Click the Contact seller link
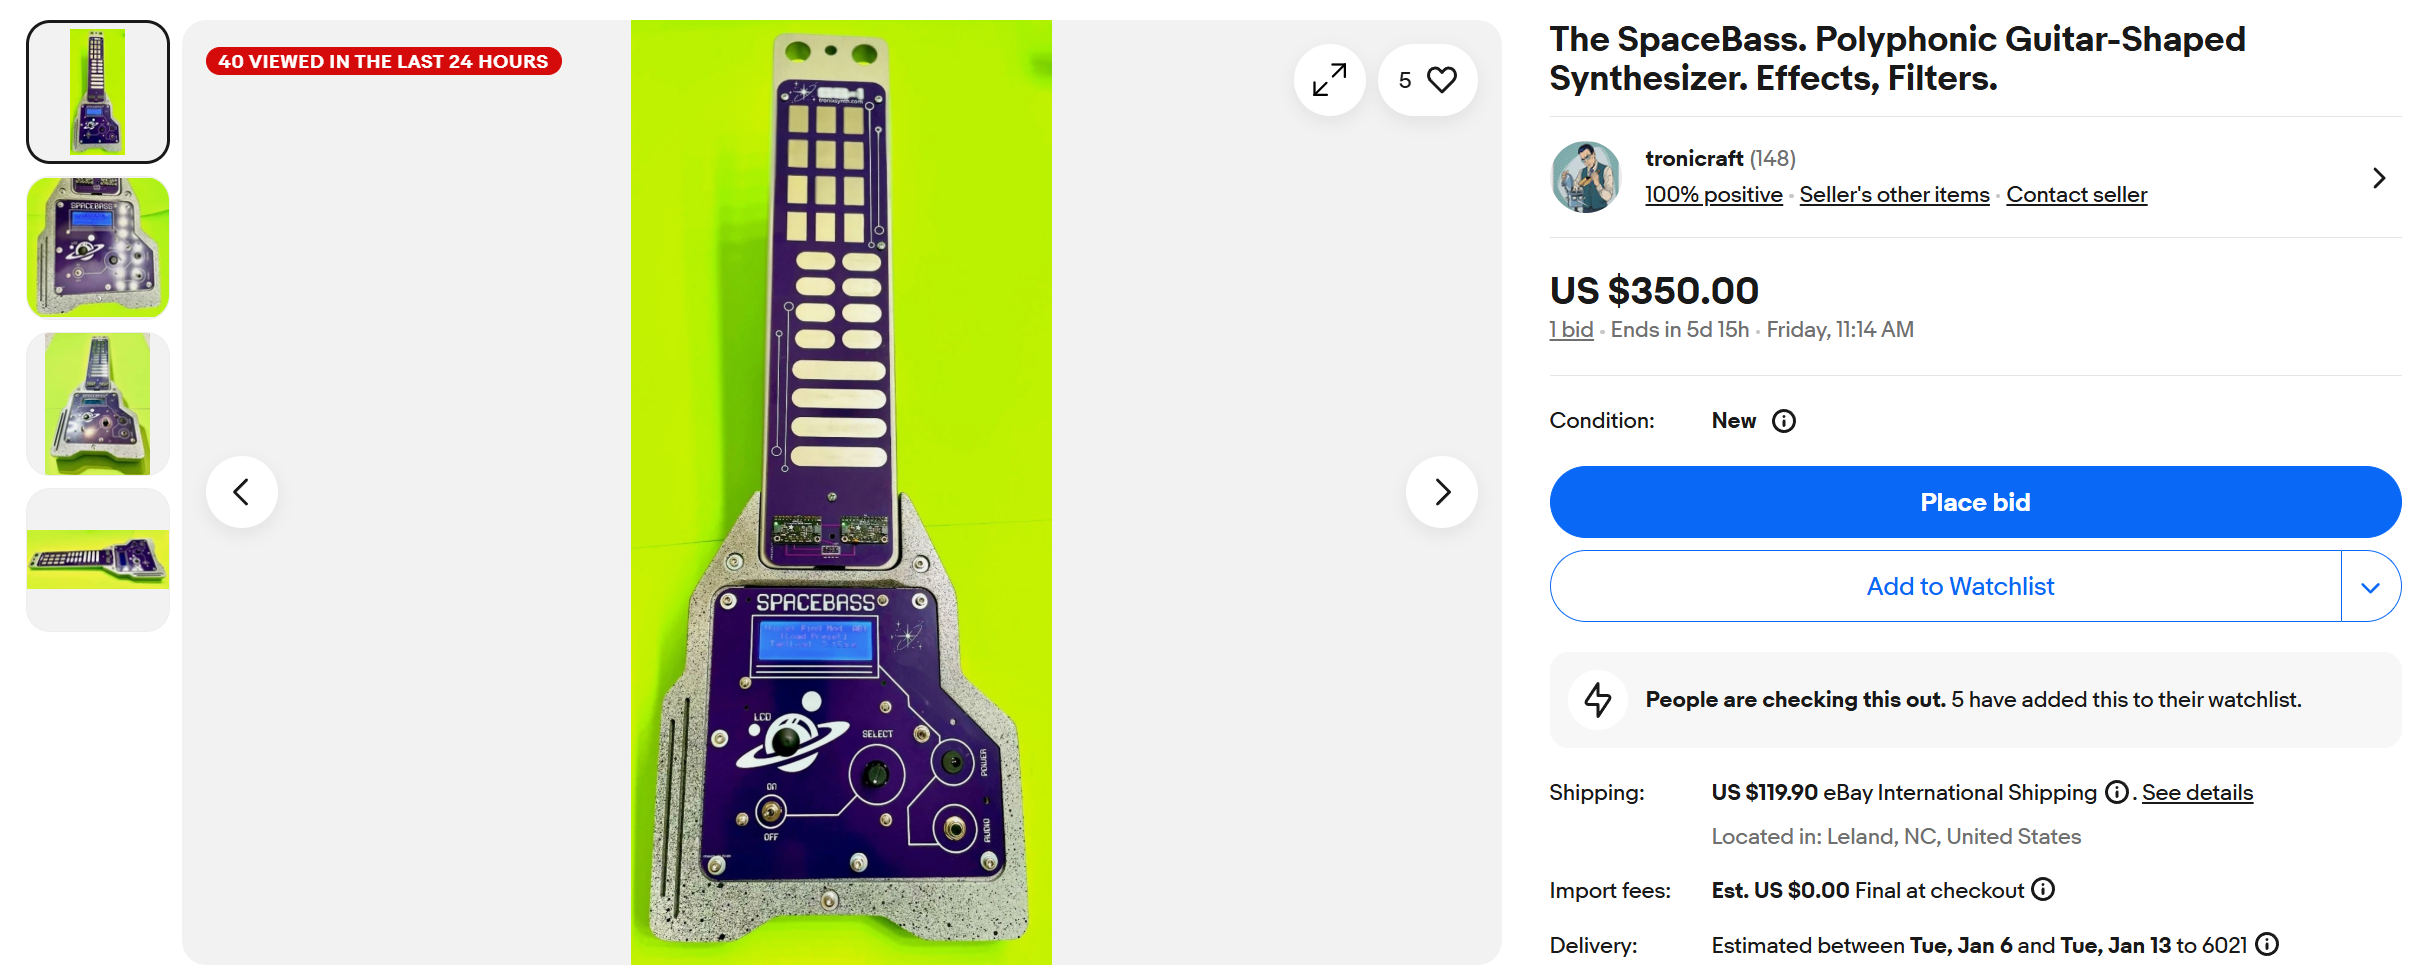2419x976 pixels. [x=2076, y=195]
